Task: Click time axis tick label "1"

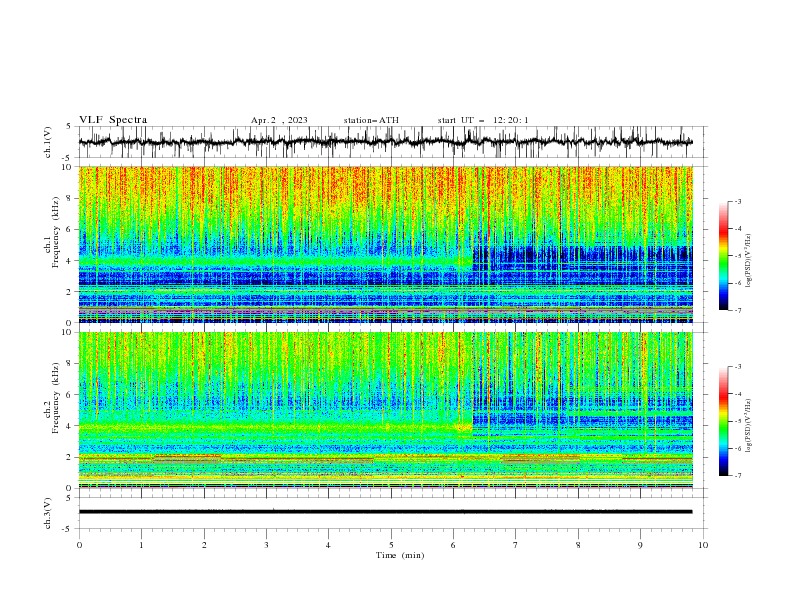Action: click(141, 545)
